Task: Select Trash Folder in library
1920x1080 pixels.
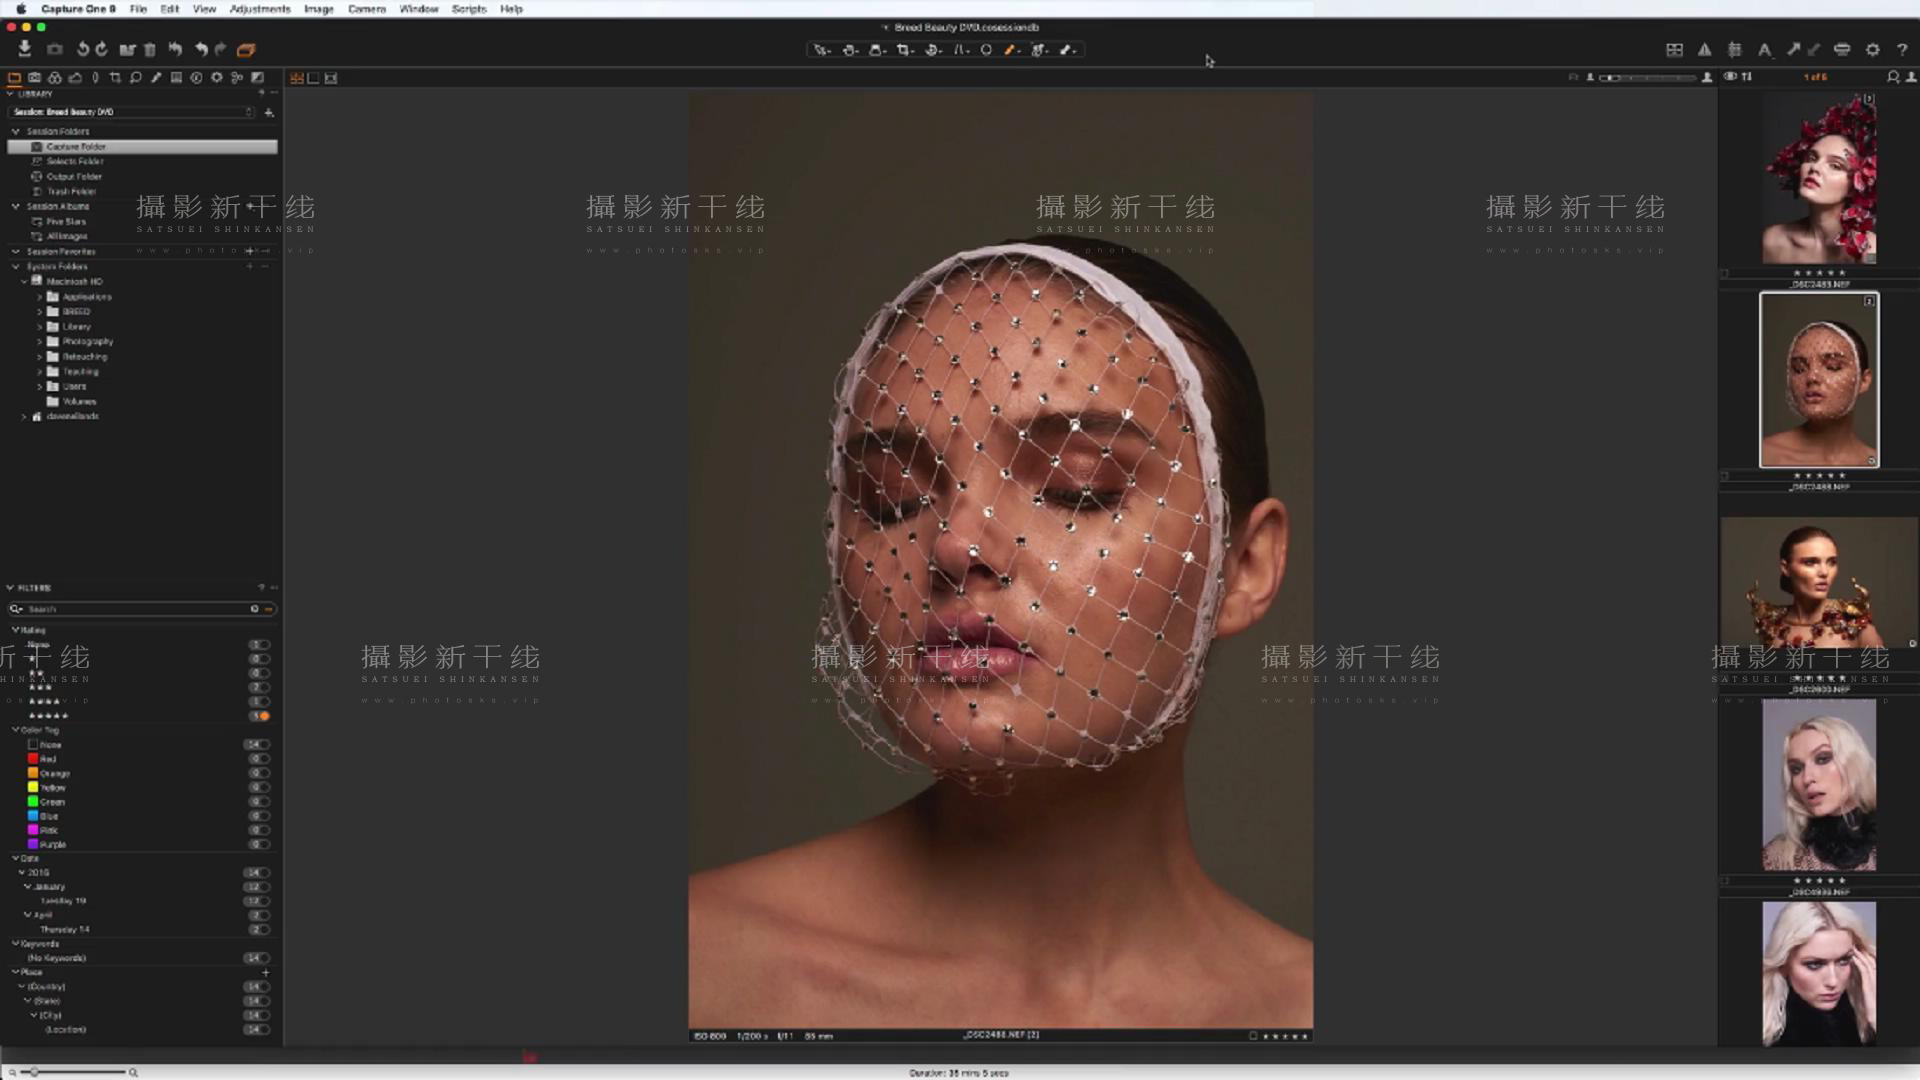Action: pos(71,191)
